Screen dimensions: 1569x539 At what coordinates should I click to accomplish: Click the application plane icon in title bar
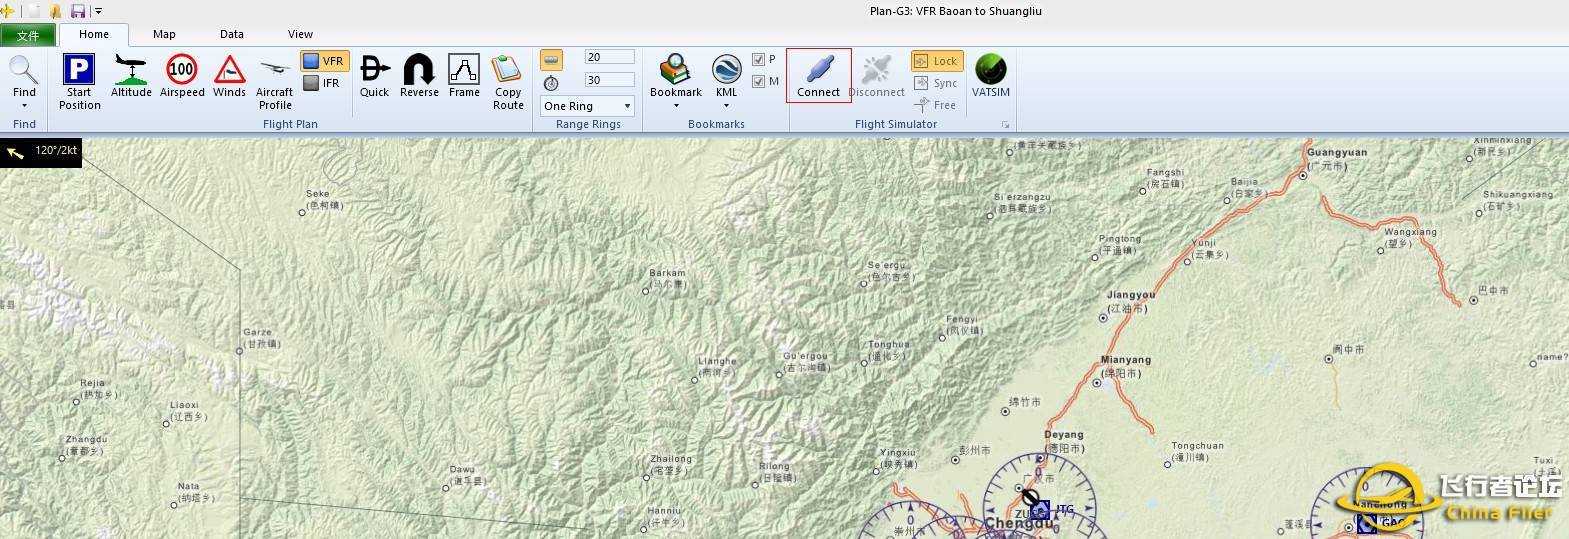(8, 11)
